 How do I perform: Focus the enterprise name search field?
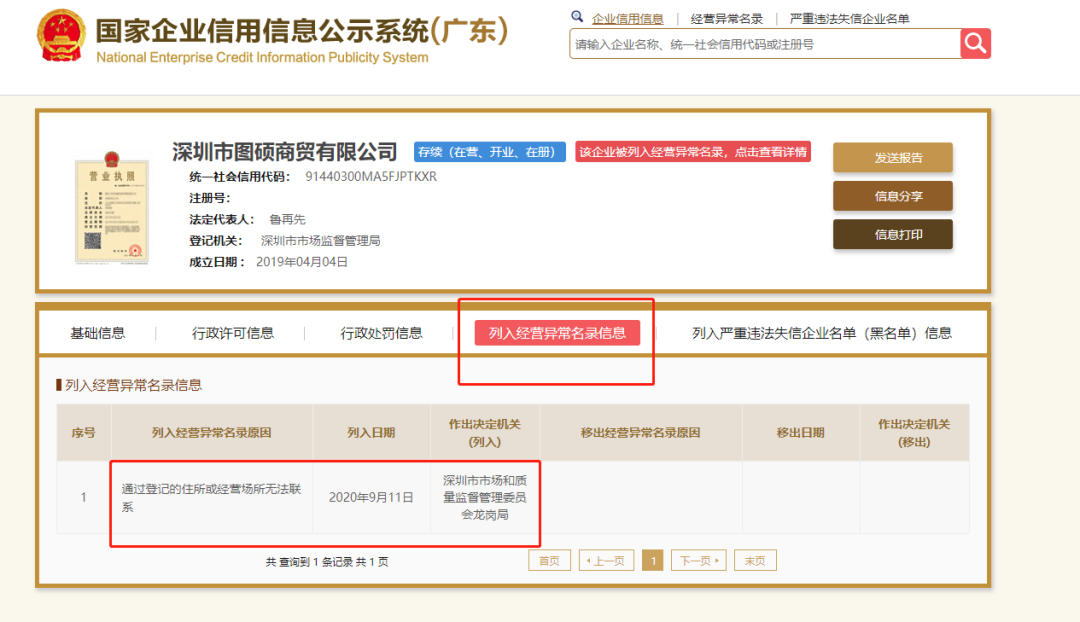tap(765, 44)
